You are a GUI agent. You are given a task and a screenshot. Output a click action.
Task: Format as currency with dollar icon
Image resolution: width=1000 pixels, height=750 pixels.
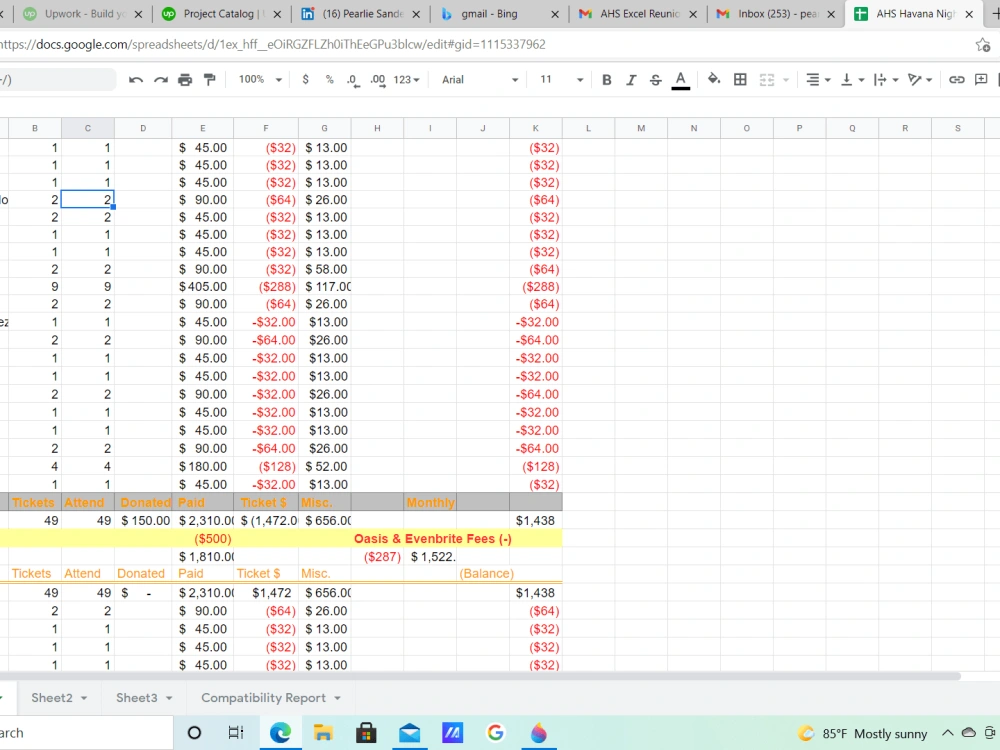coord(305,80)
